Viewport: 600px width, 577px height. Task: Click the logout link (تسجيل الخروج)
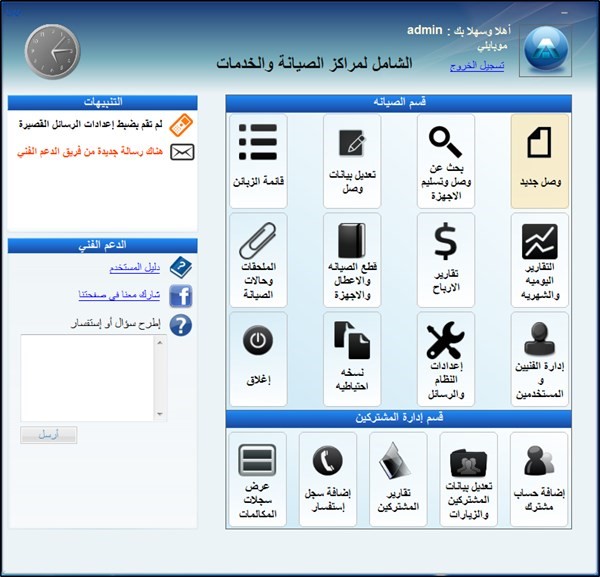pos(477,66)
